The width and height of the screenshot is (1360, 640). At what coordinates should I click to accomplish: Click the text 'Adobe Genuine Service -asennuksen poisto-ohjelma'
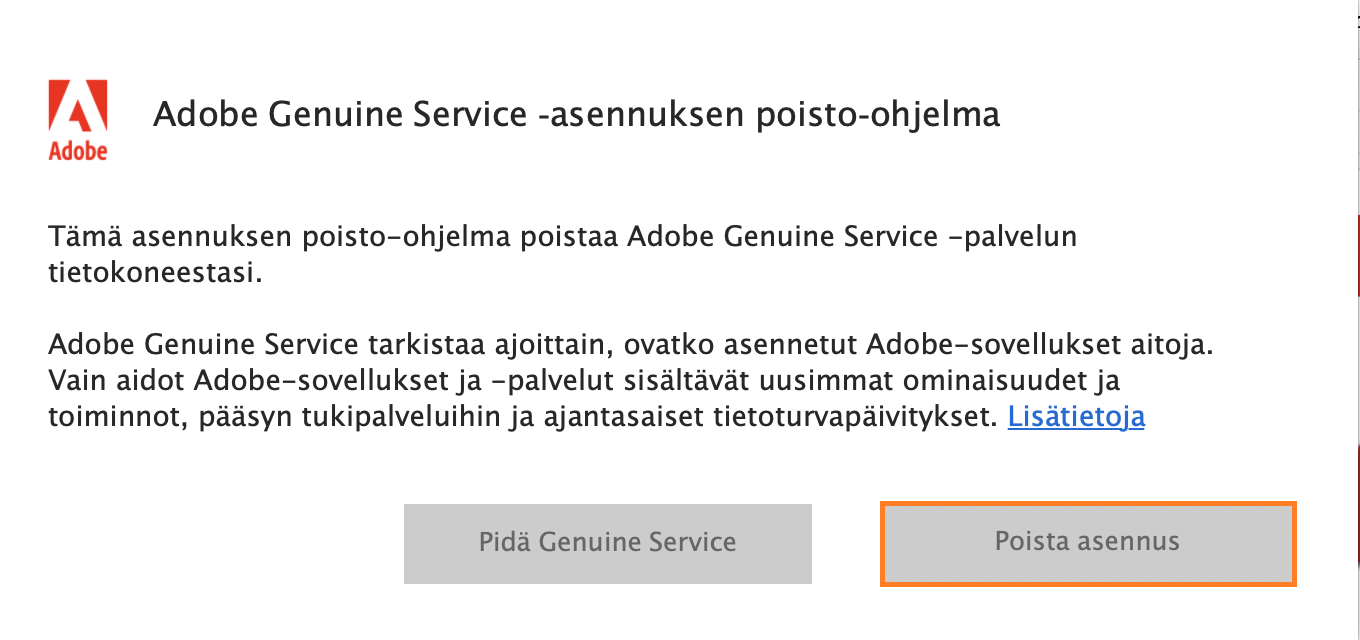pos(575,113)
